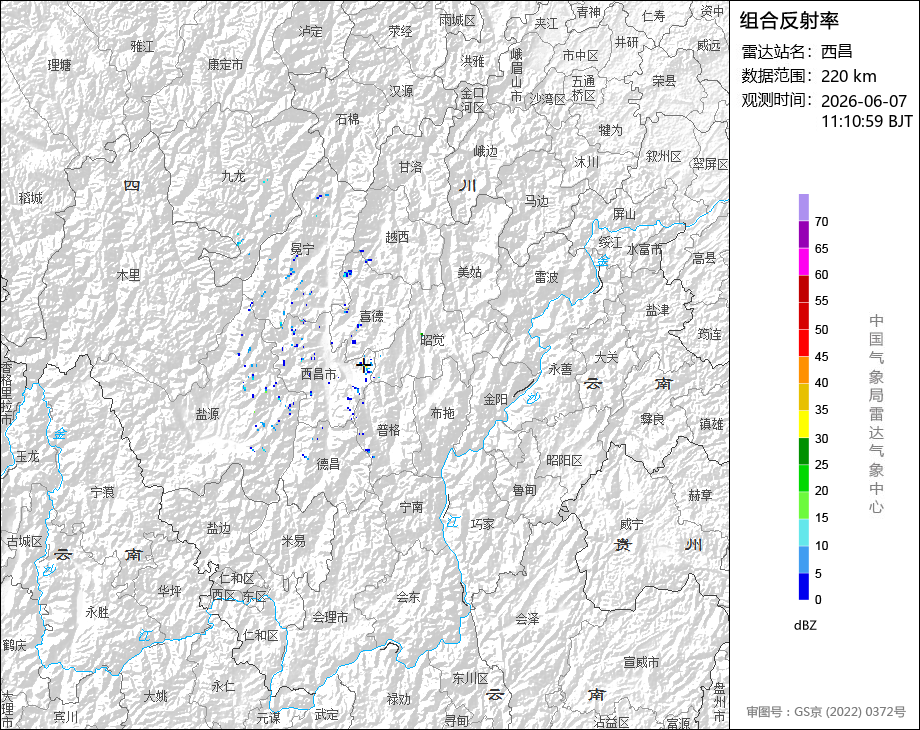
Task: Click the 赫章 label
Action: pos(701,495)
